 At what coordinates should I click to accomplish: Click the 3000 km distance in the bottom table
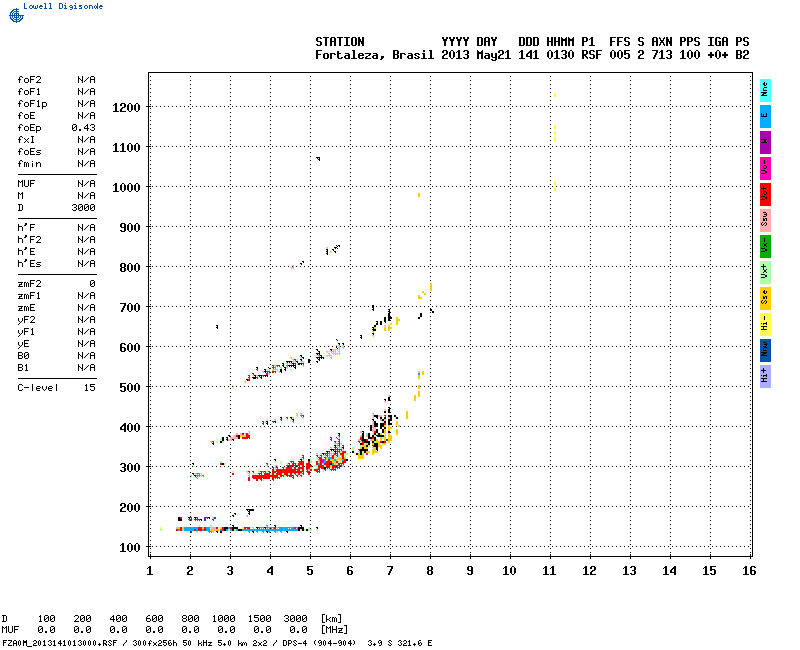point(295,619)
